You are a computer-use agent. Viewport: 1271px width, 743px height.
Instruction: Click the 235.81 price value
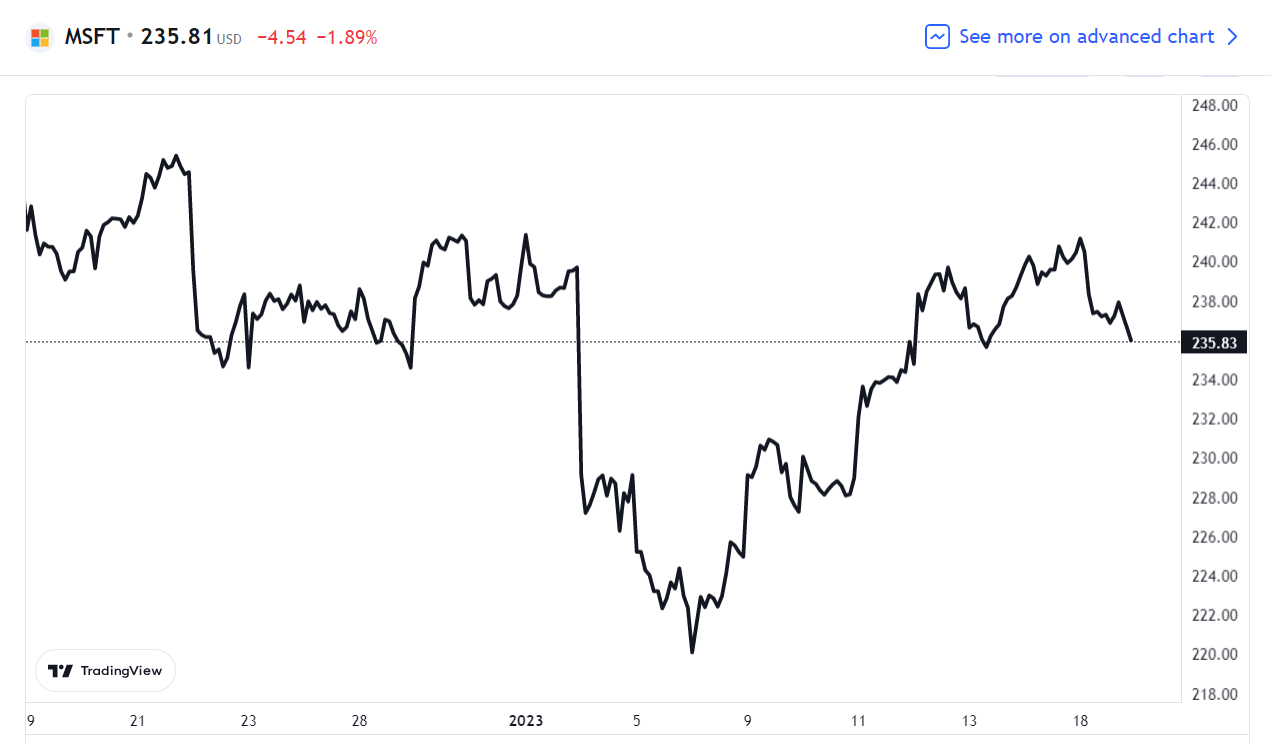[176, 37]
